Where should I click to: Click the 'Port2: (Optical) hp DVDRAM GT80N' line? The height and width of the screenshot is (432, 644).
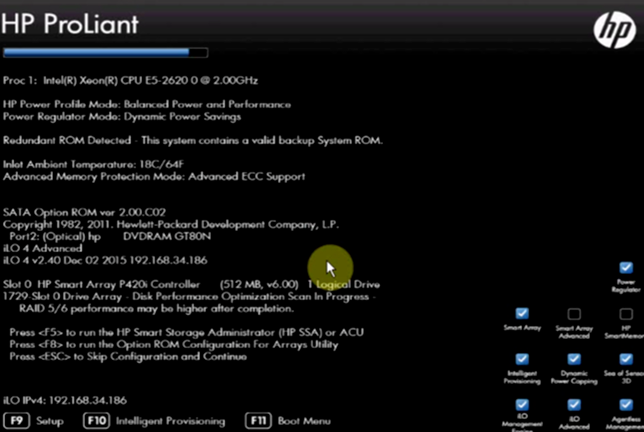110,237
